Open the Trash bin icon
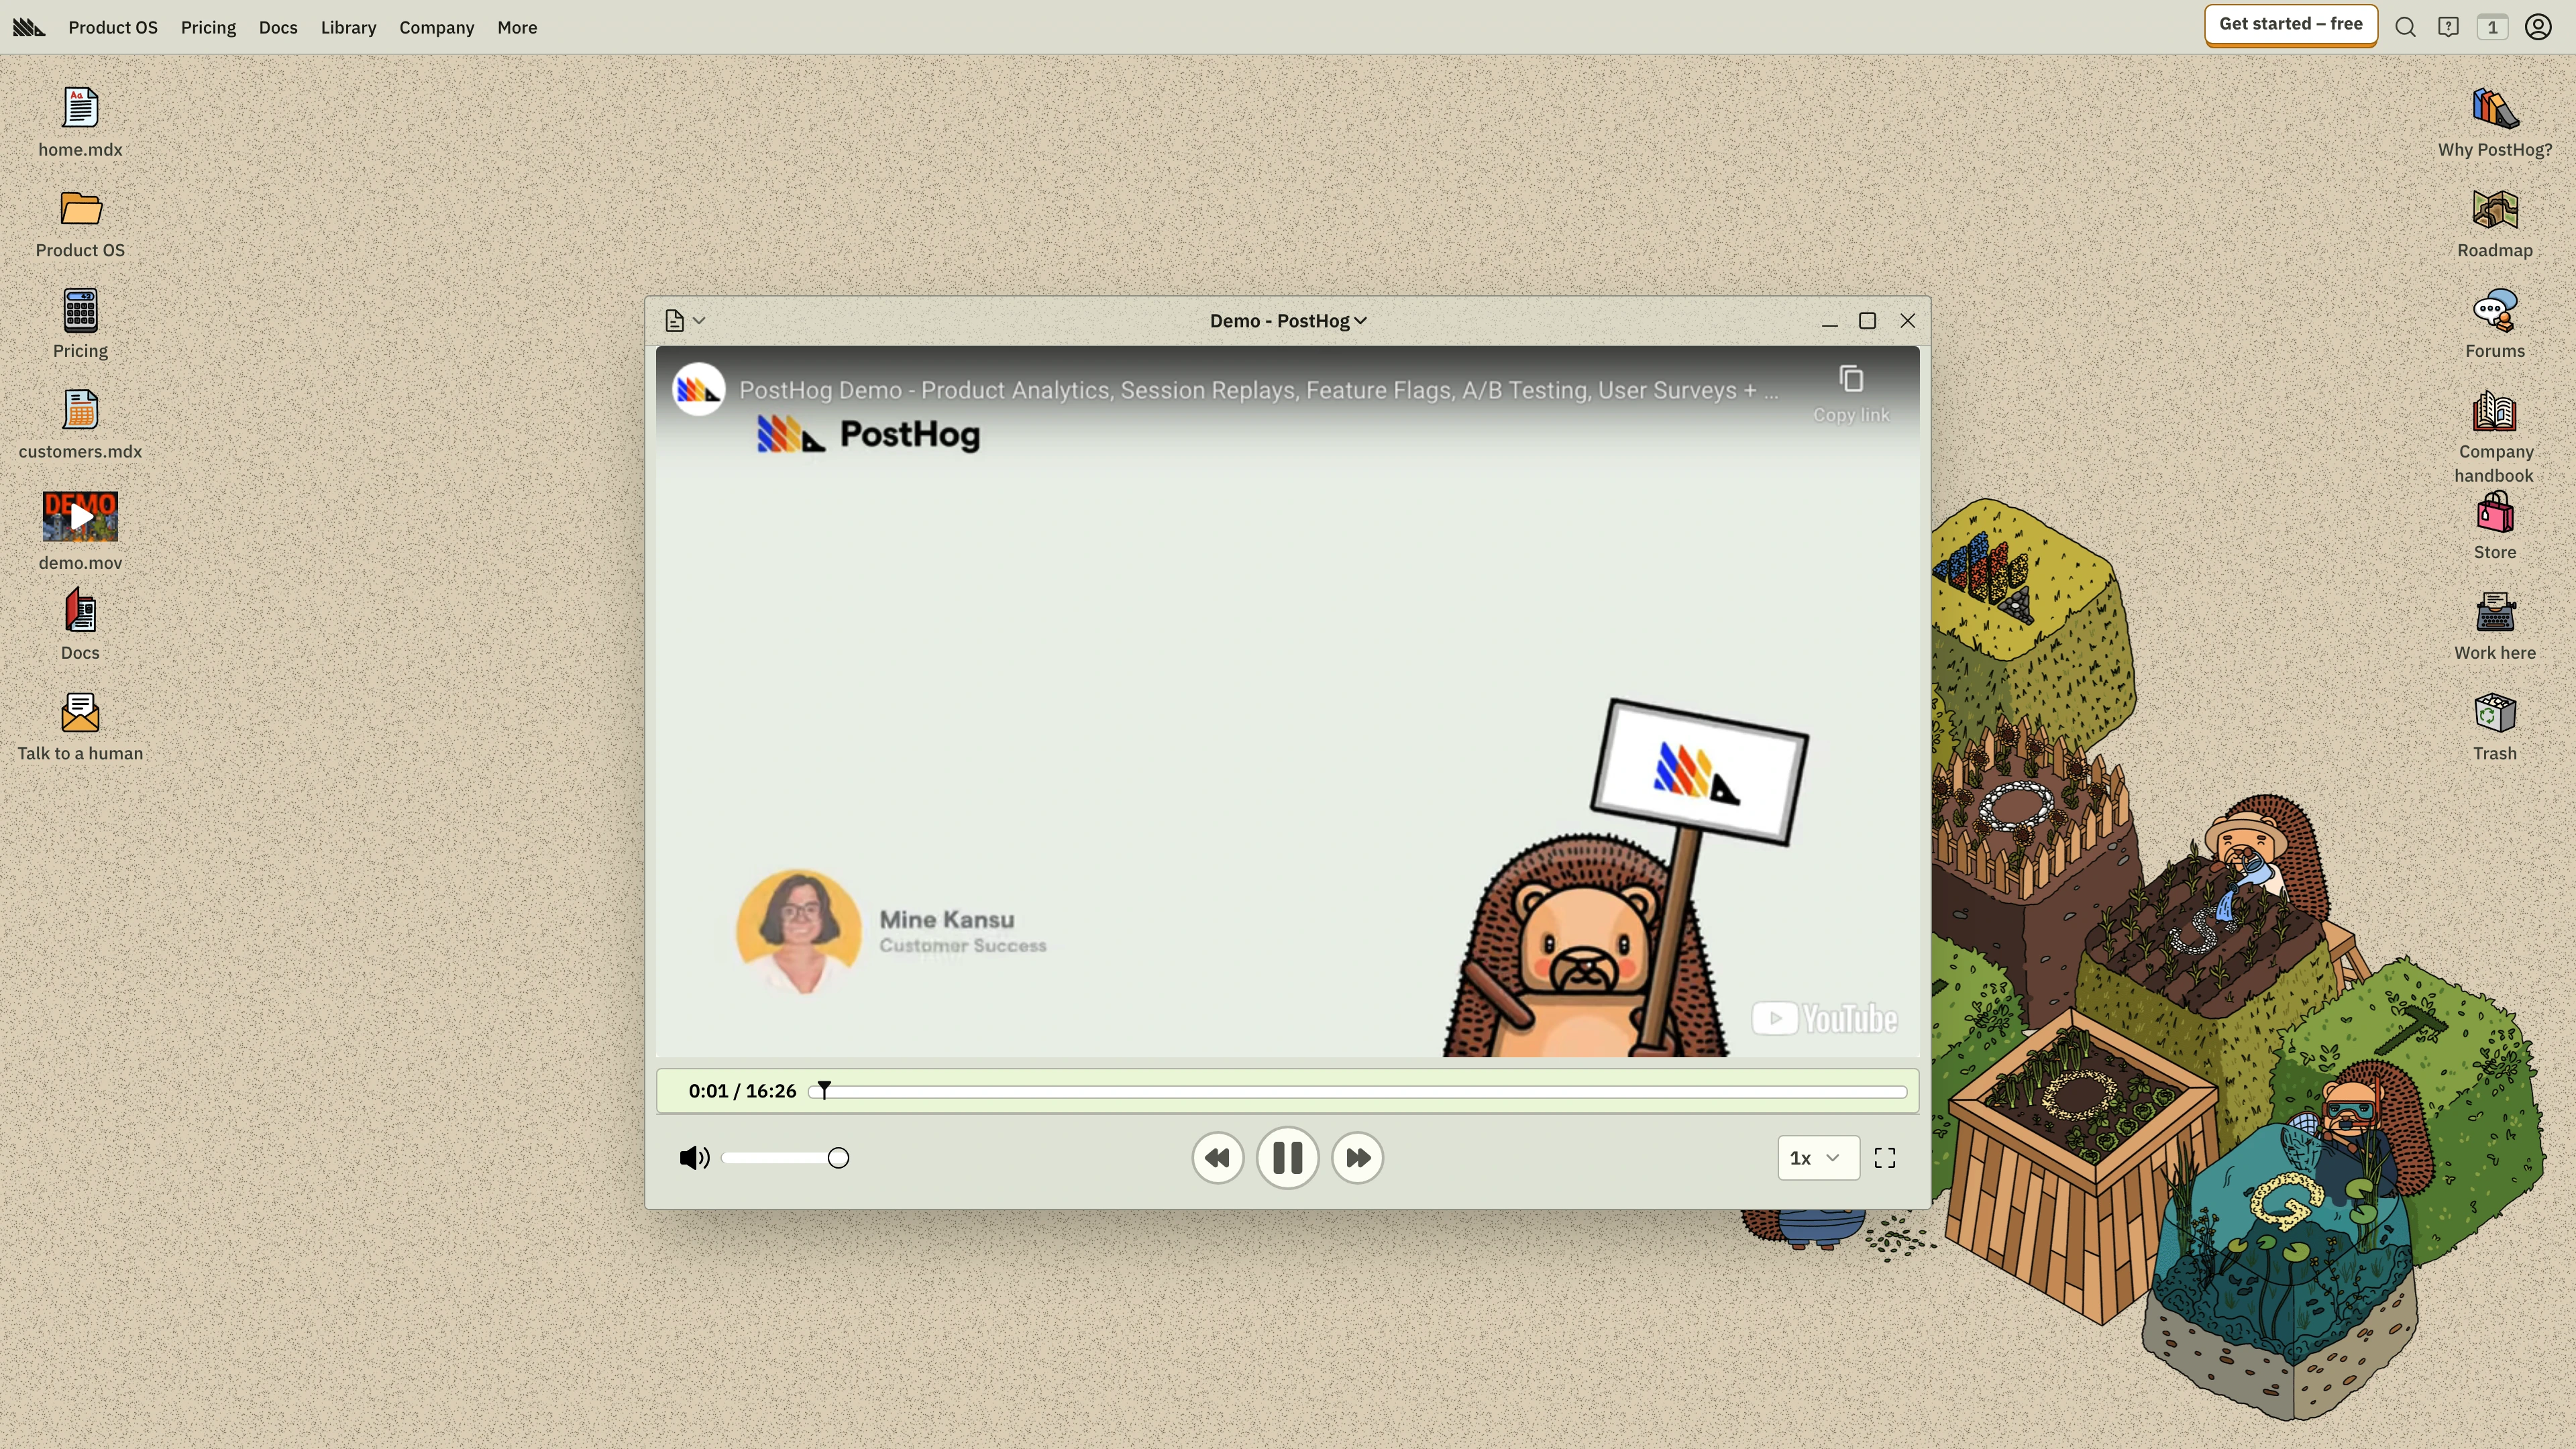The image size is (2576, 1449). coord(2495,713)
